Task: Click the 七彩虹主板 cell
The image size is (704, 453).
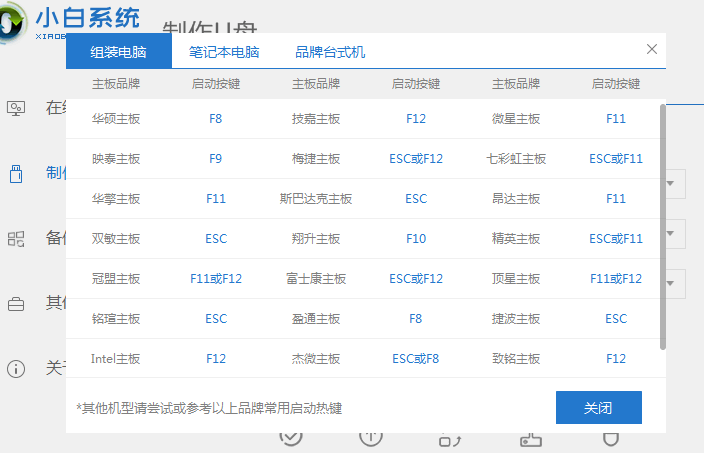Action: [x=516, y=159]
